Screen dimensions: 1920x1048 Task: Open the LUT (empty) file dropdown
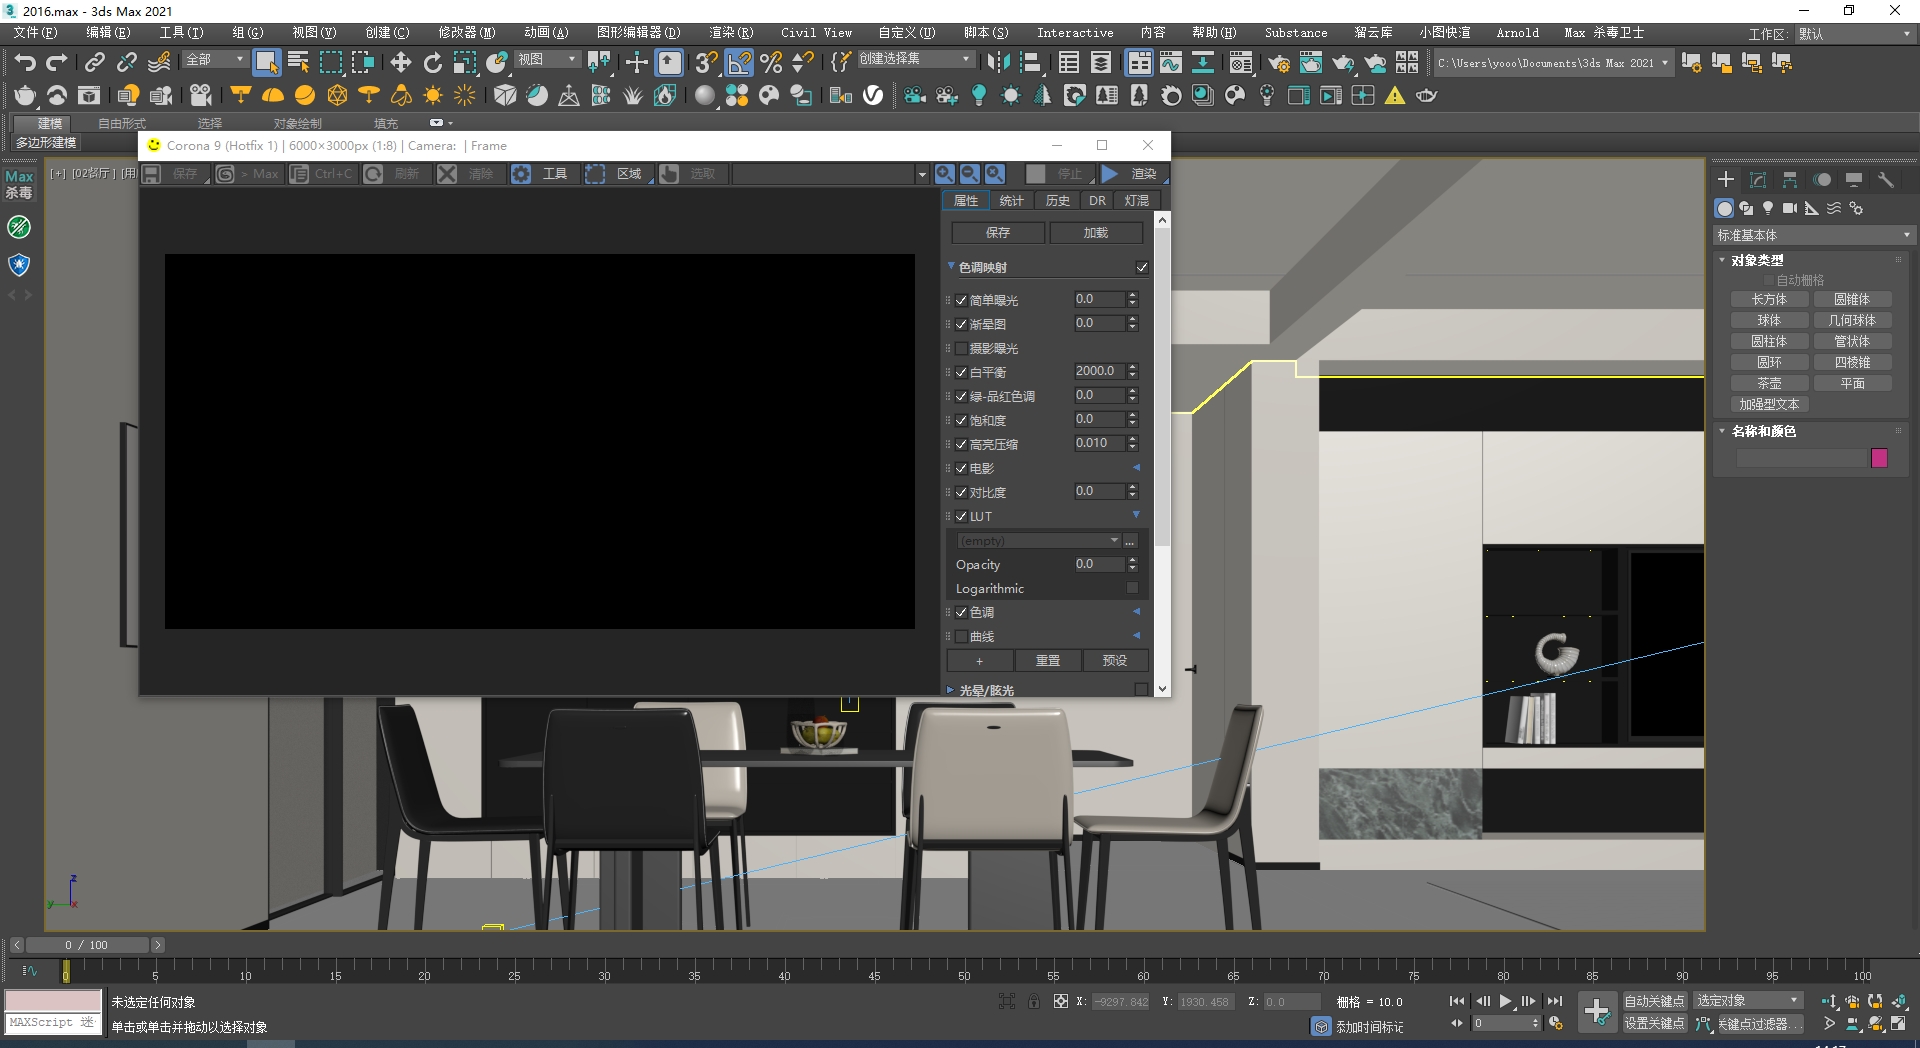pyautogui.click(x=1038, y=540)
